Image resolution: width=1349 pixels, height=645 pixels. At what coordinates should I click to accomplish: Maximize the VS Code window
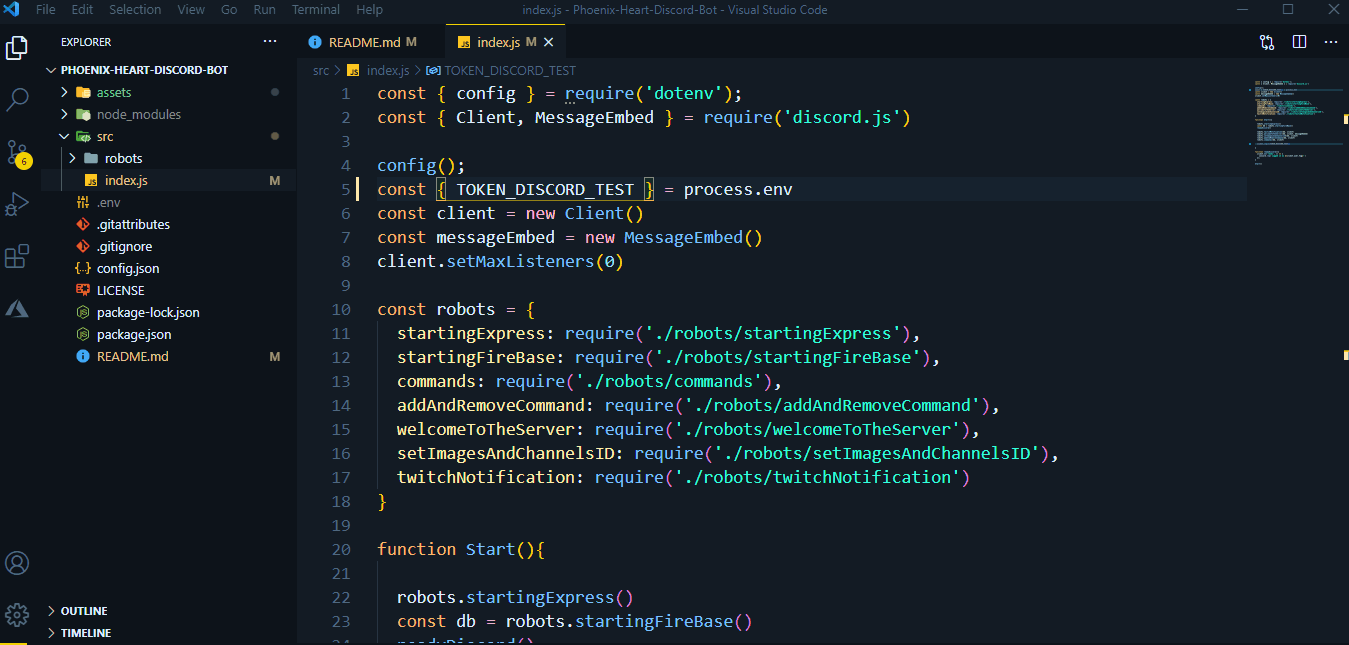1288,9
